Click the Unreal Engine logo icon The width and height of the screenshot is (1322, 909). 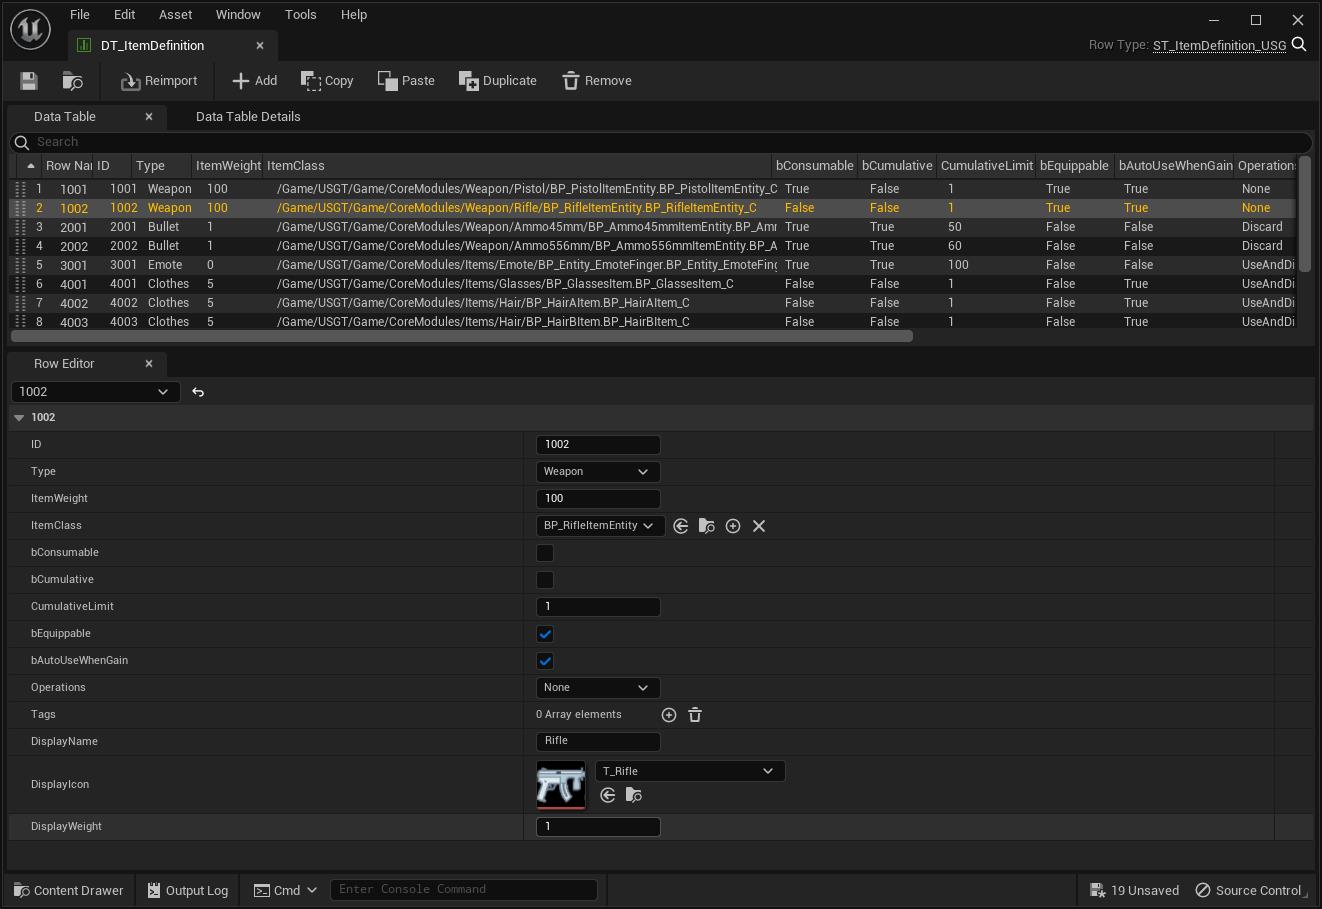[30, 30]
